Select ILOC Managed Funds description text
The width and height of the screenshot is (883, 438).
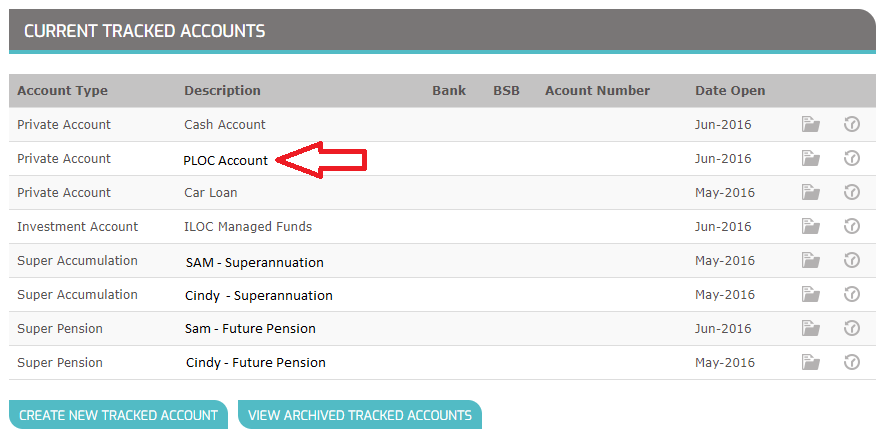coord(248,227)
